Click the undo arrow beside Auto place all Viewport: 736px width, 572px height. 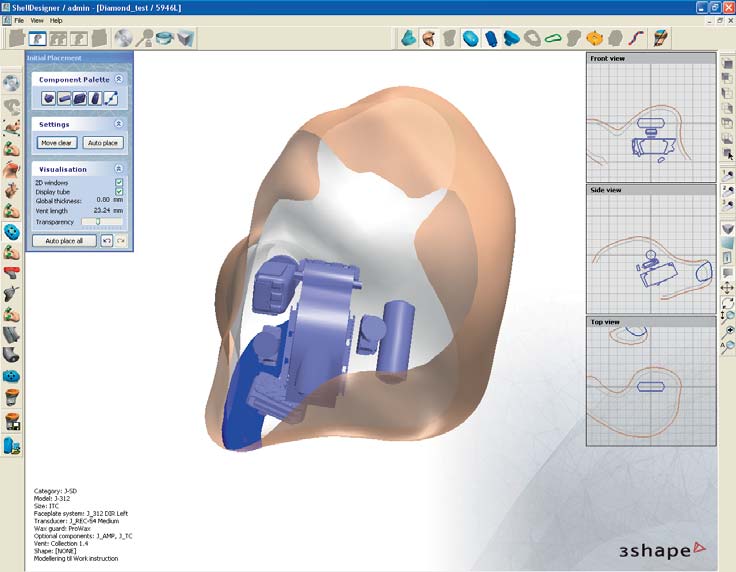(106, 241)
